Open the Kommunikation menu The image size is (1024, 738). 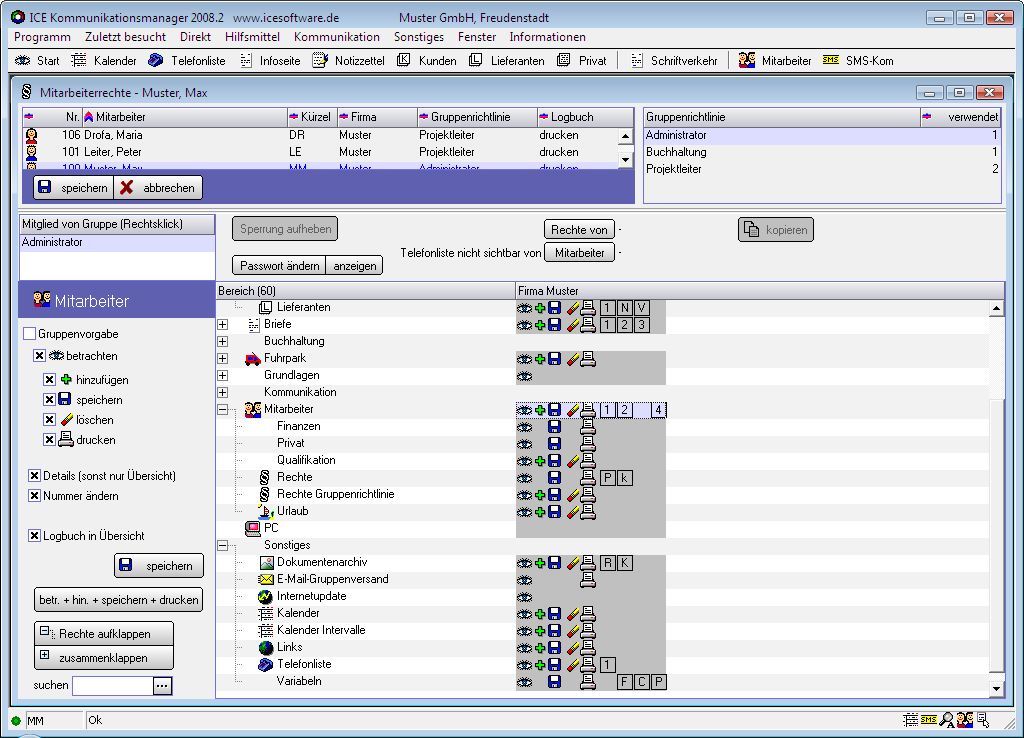[337, 37]
